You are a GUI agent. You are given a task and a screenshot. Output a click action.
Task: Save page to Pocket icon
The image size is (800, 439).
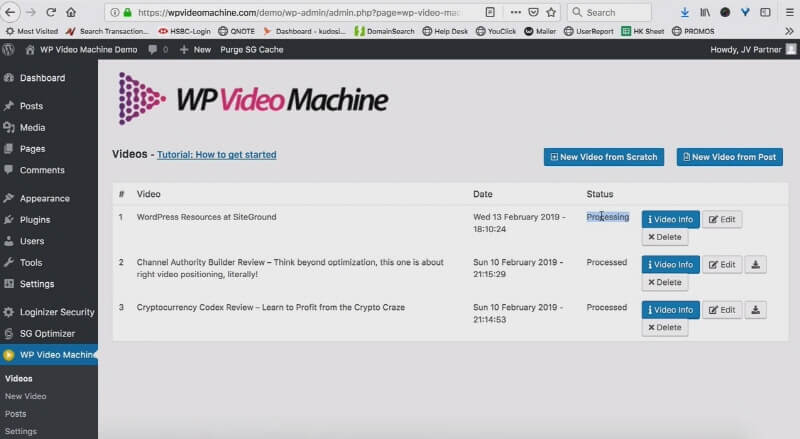tap(533, 12)
